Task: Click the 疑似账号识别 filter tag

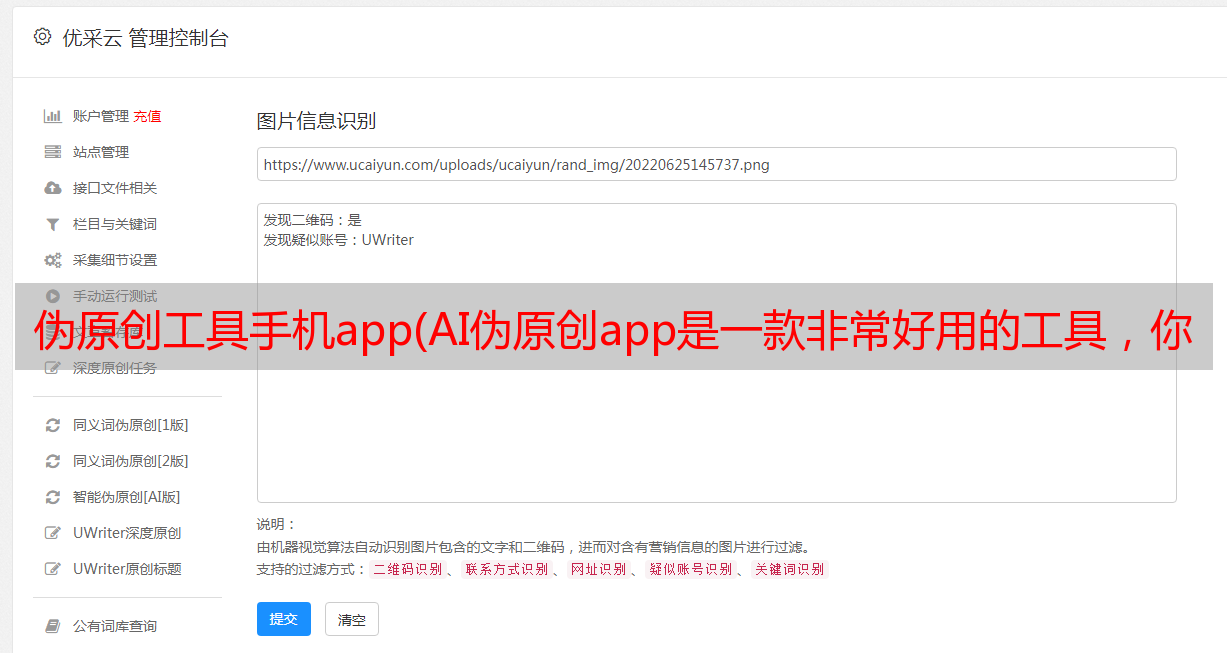Action: click(x=690, y=569)
